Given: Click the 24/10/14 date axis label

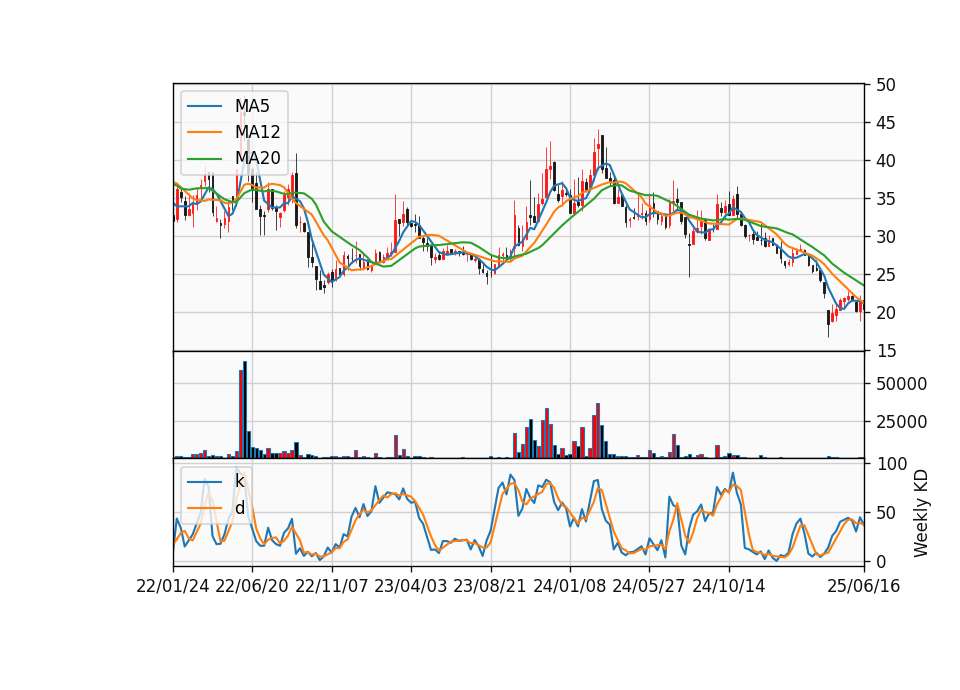Looking at the screenshot, I should point(729,586).
